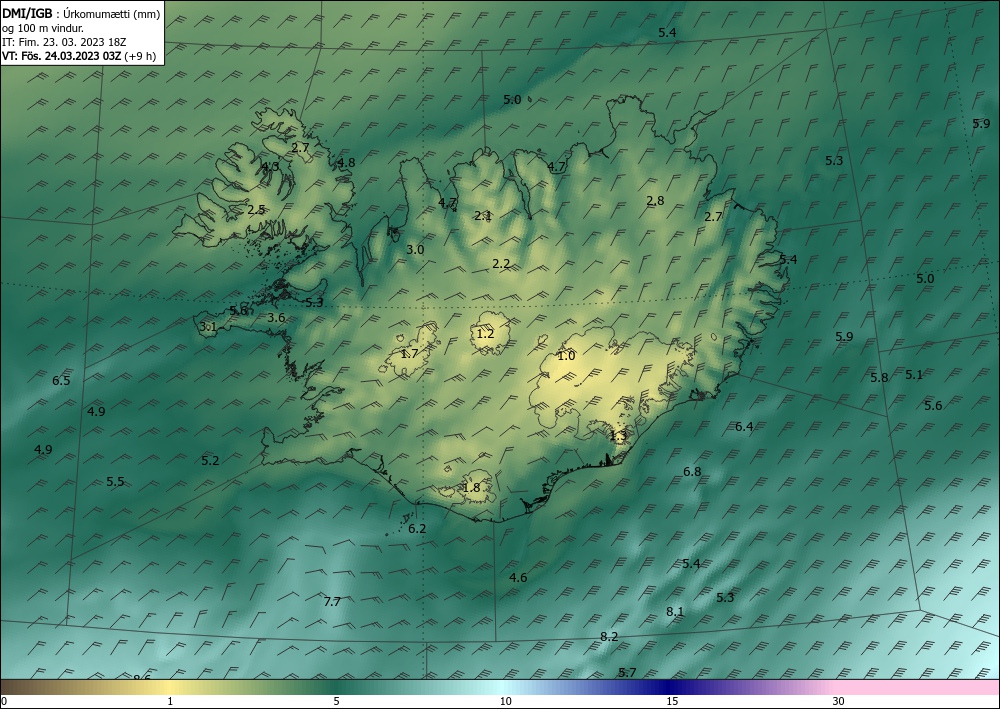Click the 6.2 value off the south coast
The height and width of the screenshot is (709, 1000).
pyautogui.click(x=417, y=529)
